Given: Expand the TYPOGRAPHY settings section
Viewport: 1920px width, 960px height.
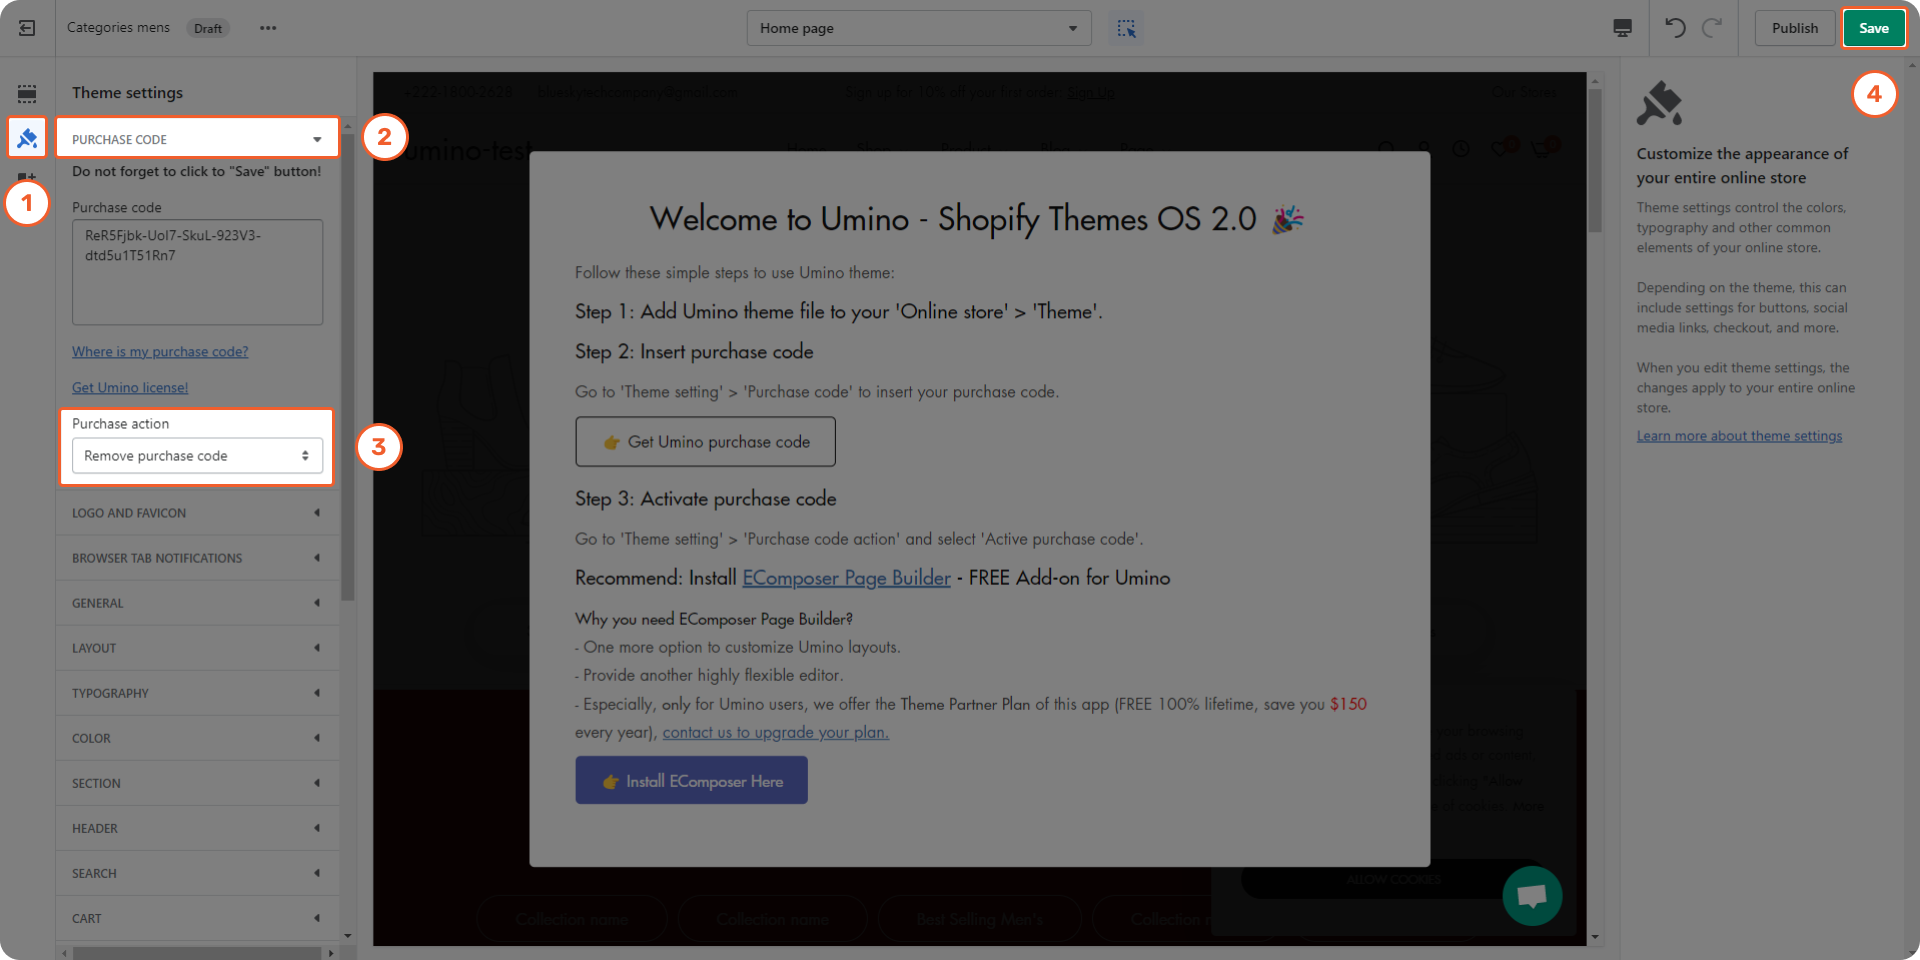Looking at the screenshot, I should tap(197, 693).
